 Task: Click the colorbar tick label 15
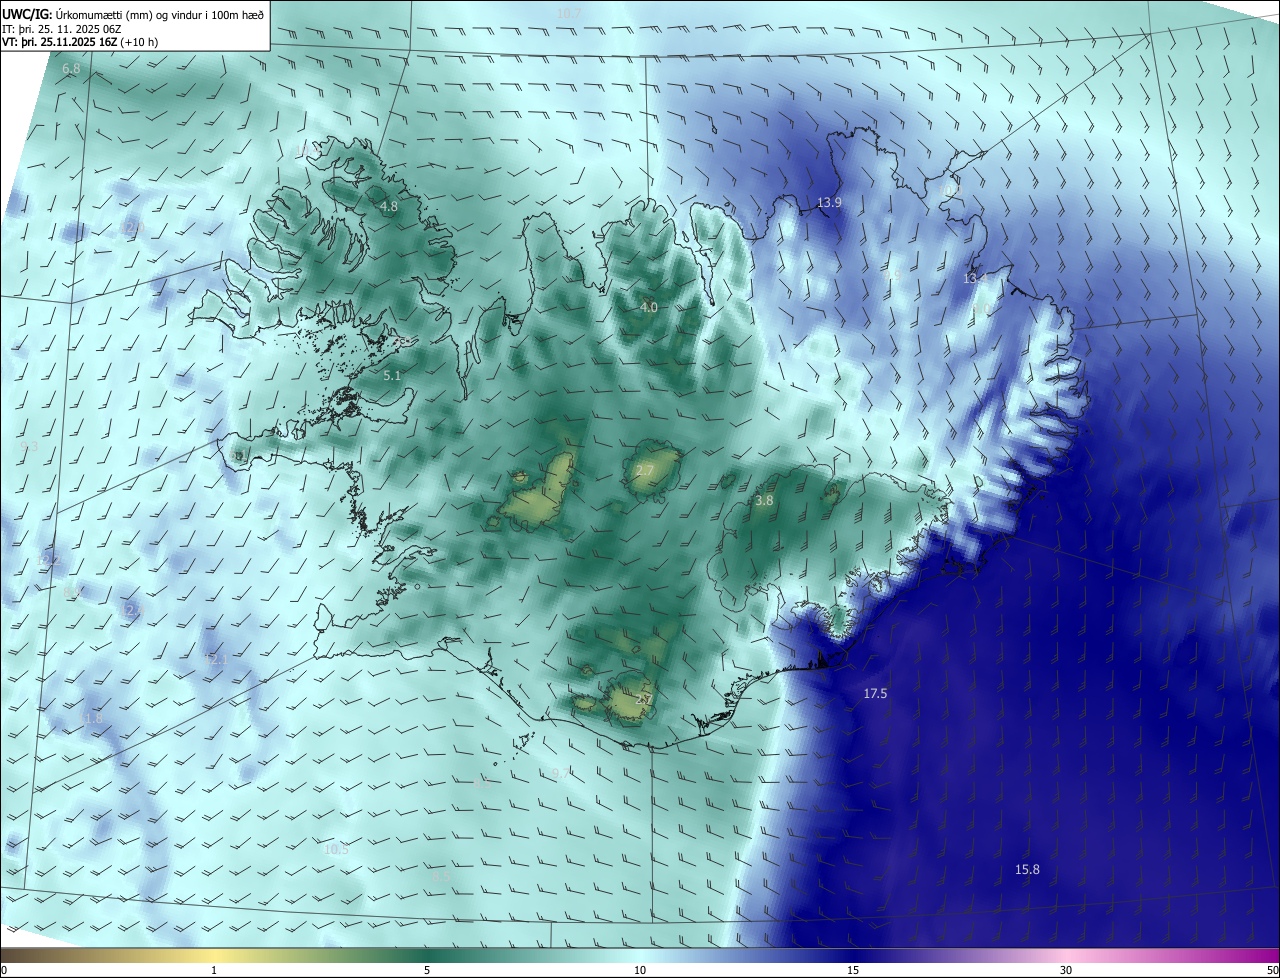[853, 970]
